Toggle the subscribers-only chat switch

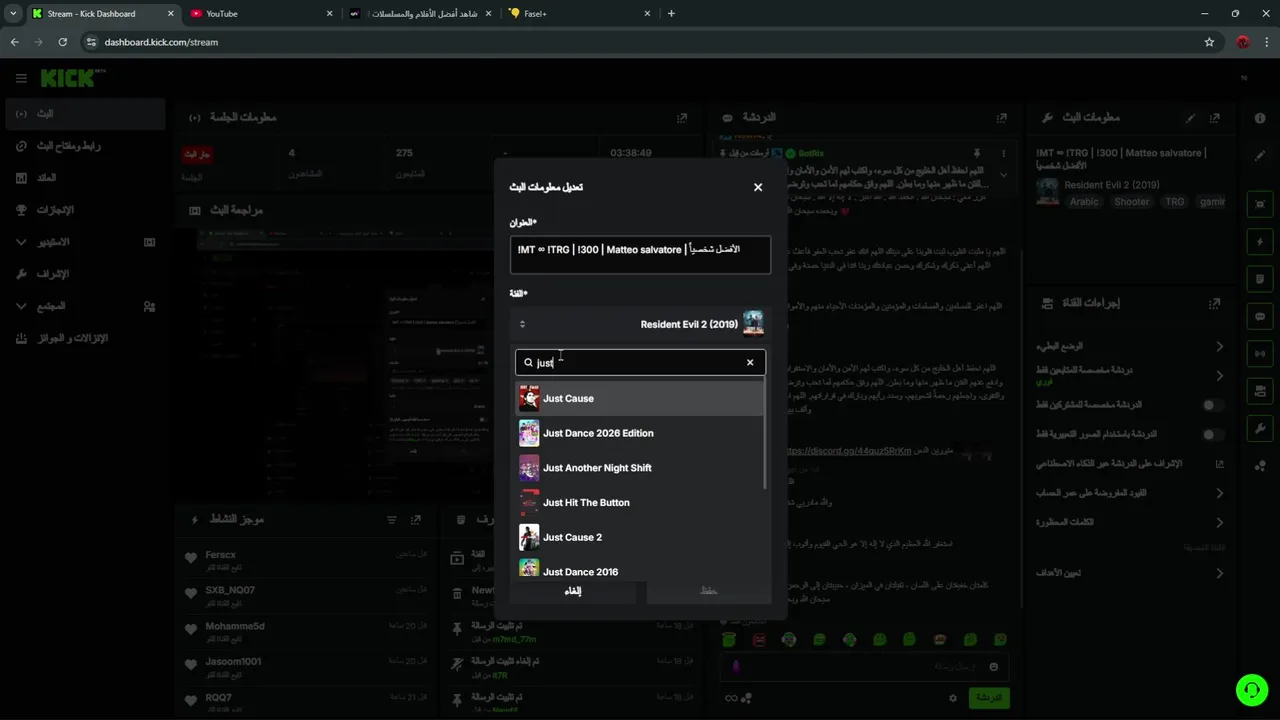click(x=1212, y=405)
